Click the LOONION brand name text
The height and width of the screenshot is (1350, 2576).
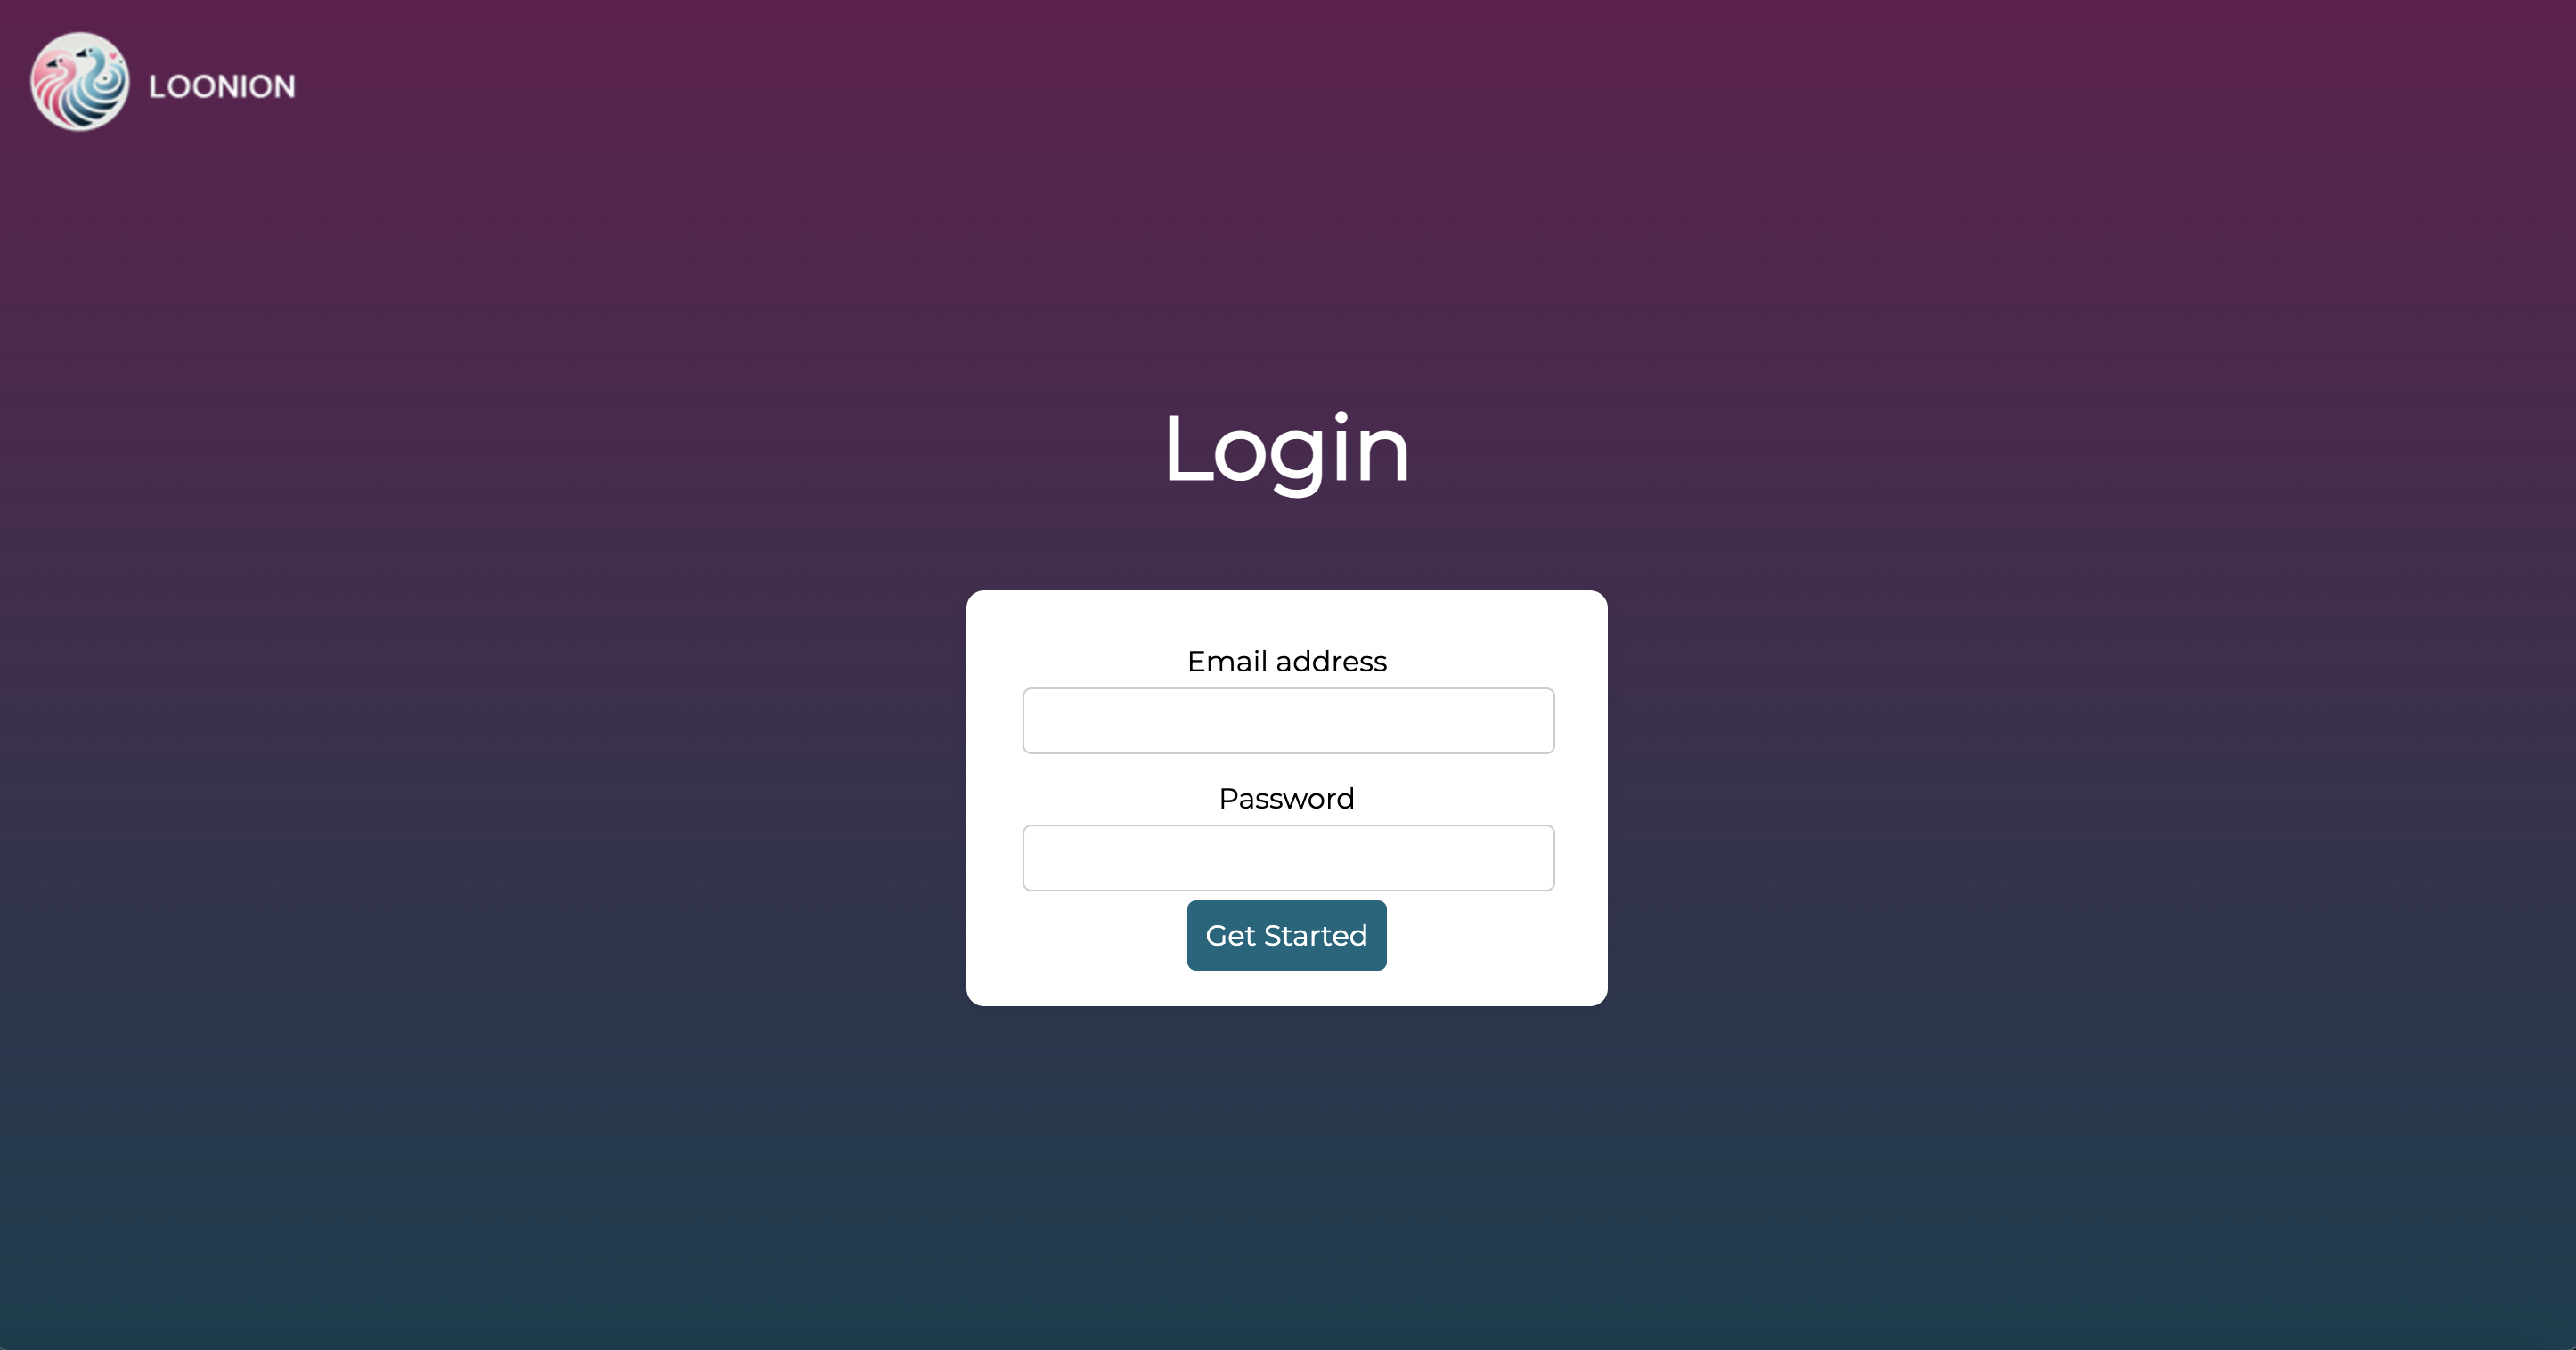tap(222, 87)
